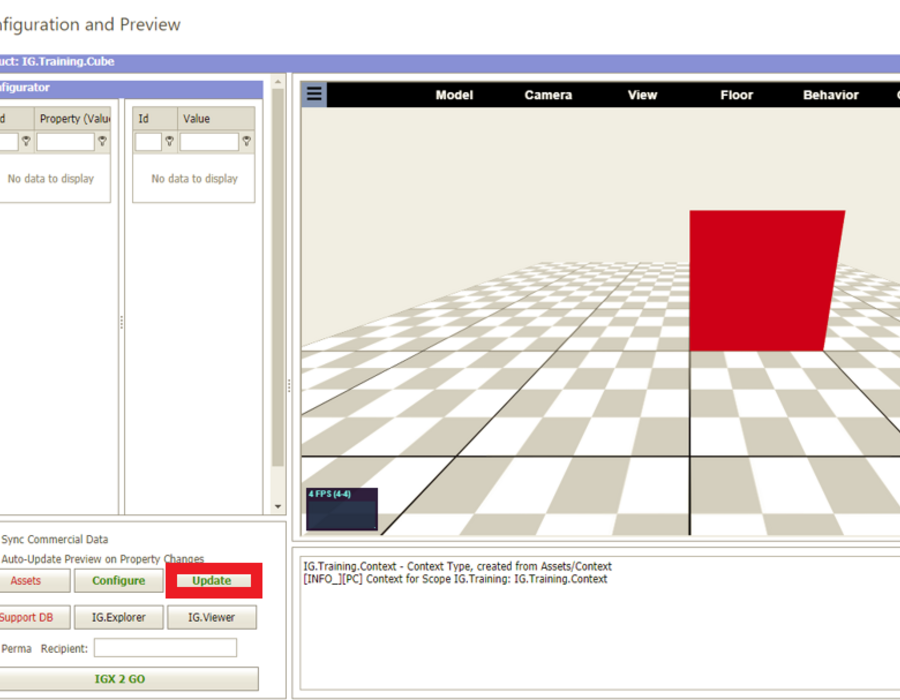900x700 pixels.
Task: Click the Property (Value) column filter icon
Action: [102, 141]
